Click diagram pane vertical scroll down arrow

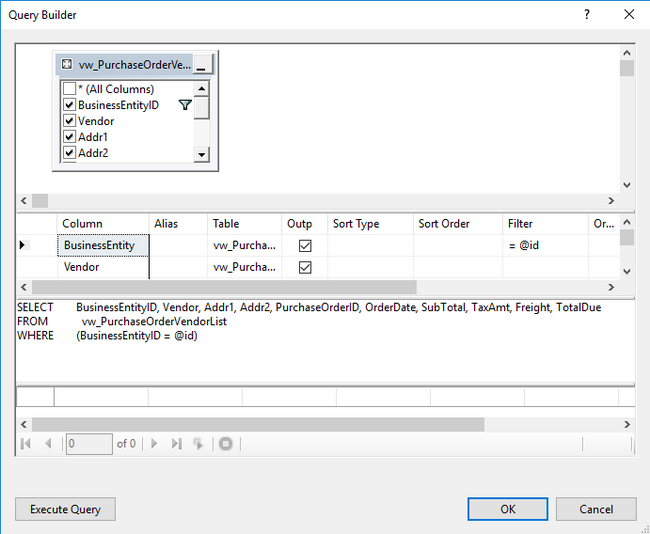627,185
